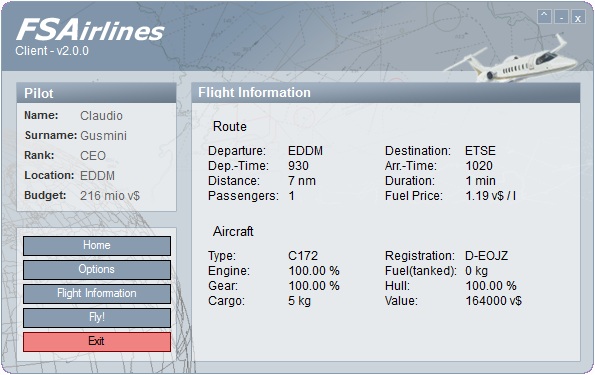The height and width of the screenshot is (375, 595).
Task: Click the budget value 216 mio v$
Action: pos(110,195)
